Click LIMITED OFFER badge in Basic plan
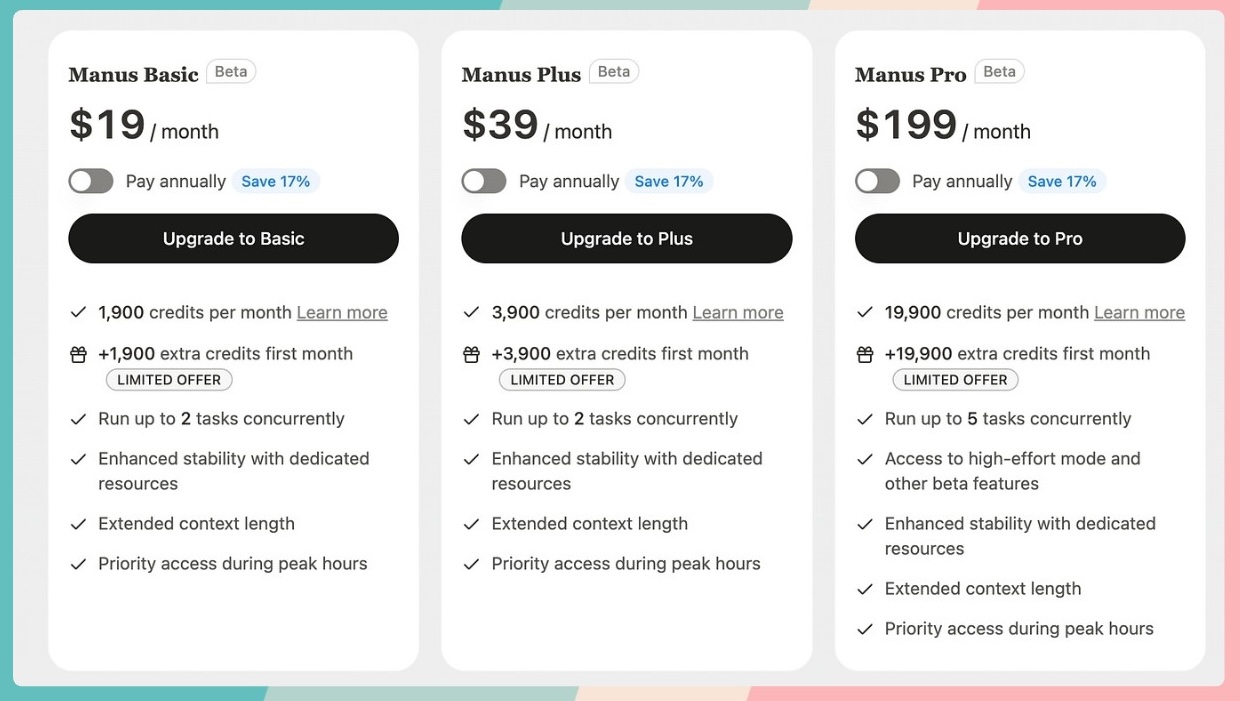 [169, 380]
